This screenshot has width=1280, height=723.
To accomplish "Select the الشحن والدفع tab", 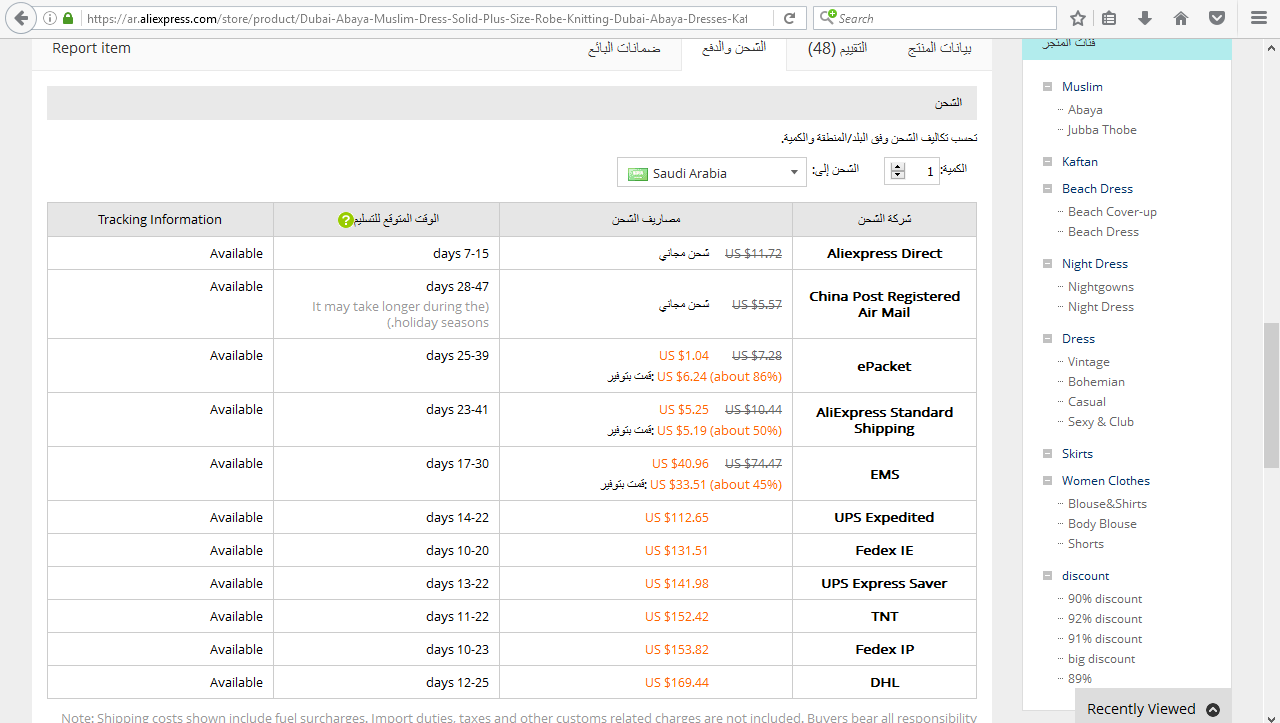I will (734, 48).
